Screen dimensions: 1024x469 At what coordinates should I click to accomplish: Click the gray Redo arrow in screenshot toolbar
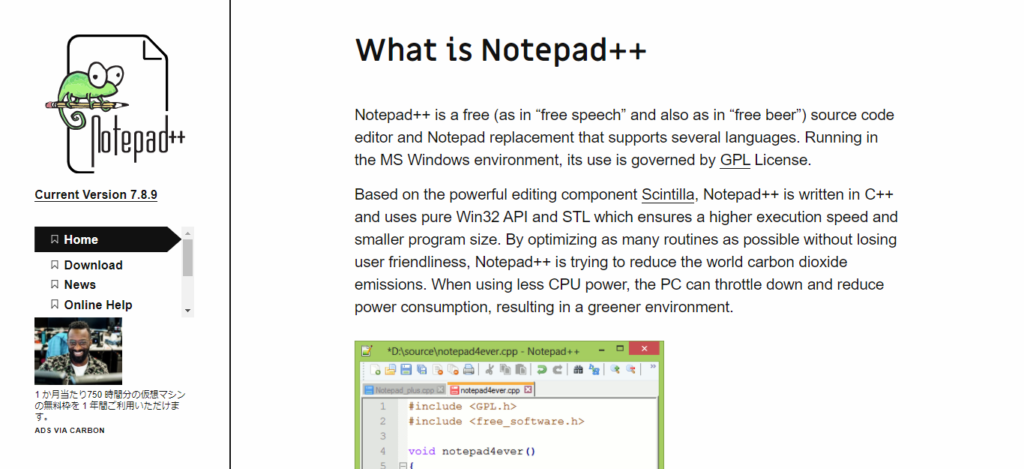click(x=558, y=370)
